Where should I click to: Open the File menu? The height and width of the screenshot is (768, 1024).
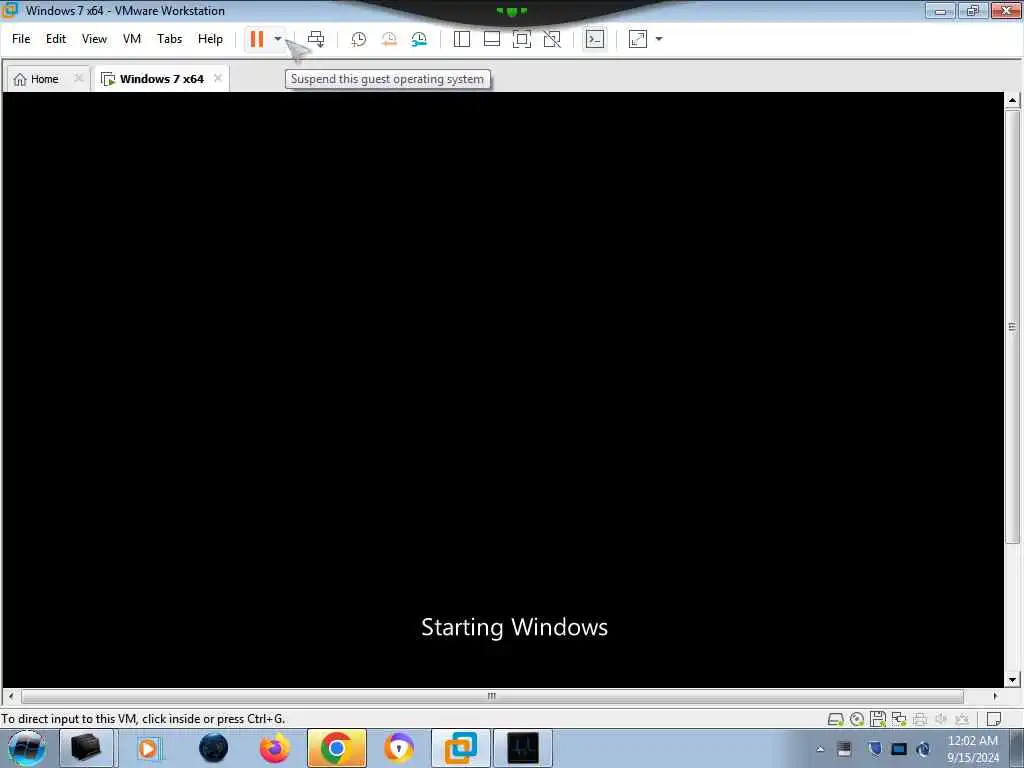click(x=21, y=39)
